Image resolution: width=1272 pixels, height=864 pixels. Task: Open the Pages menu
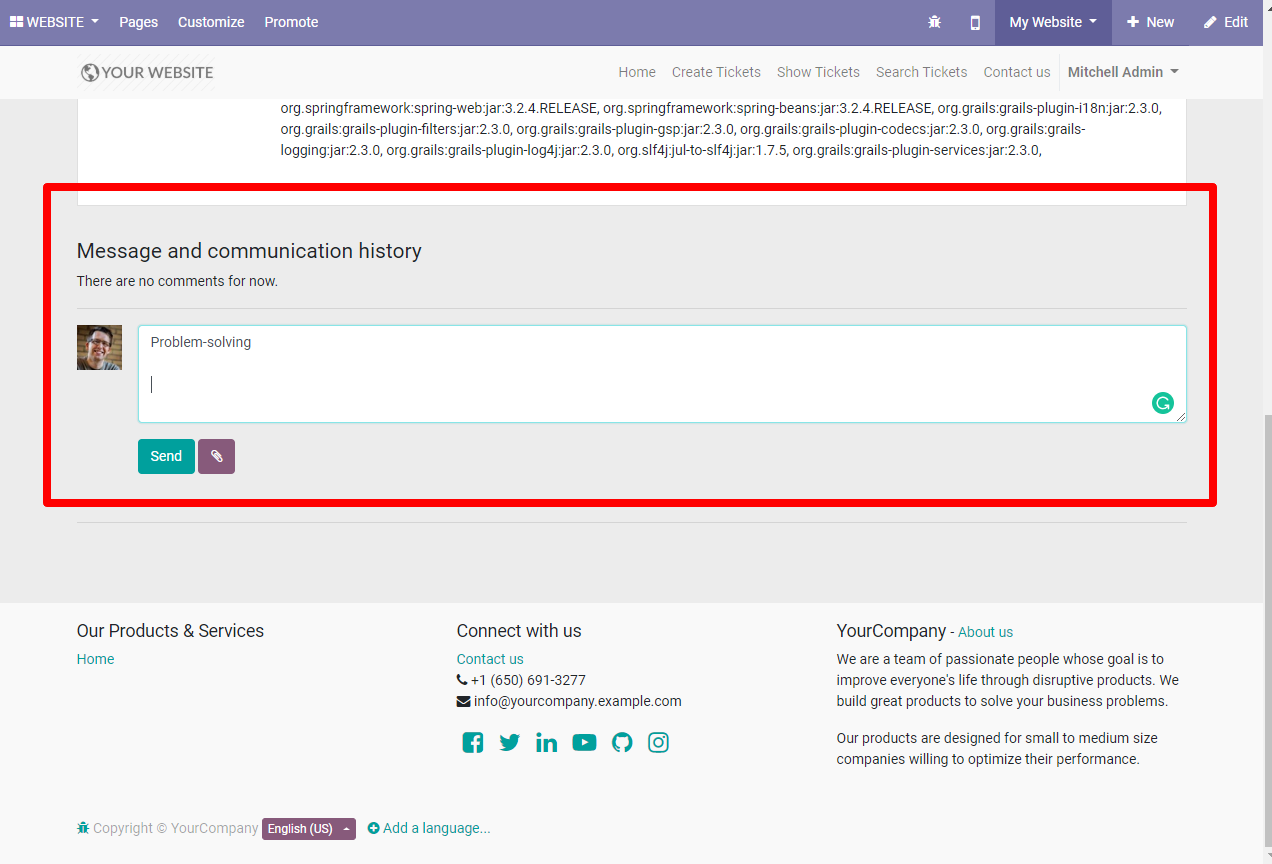[x=138, y=22]
